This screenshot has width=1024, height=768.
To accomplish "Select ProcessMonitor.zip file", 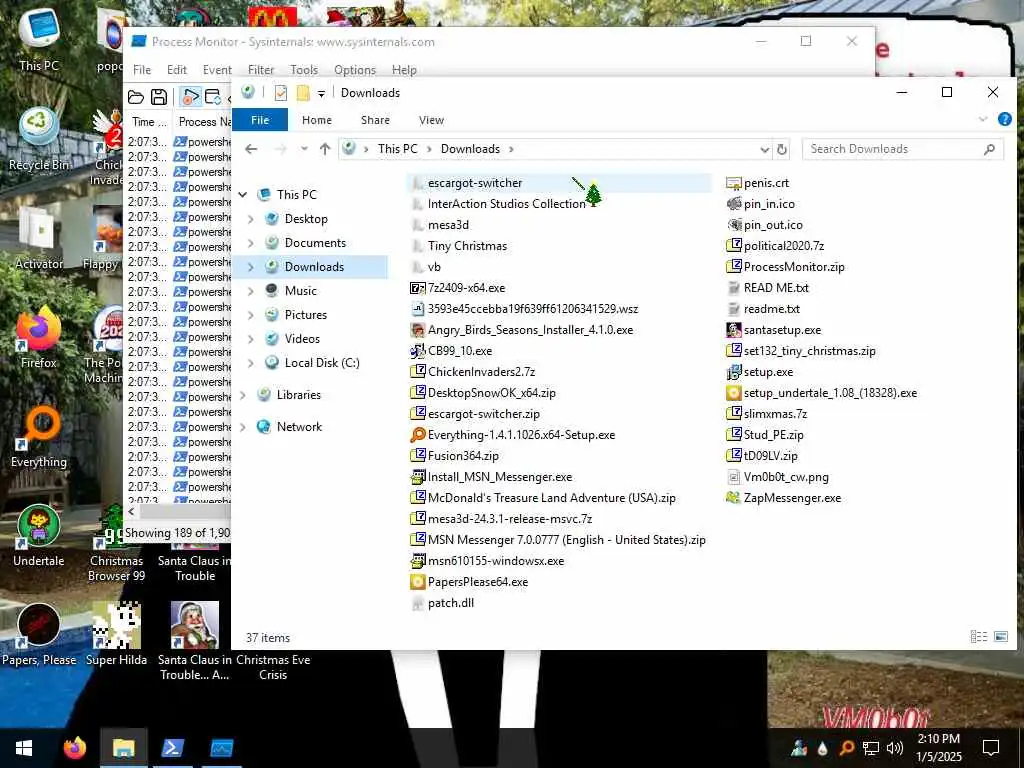I will pos(793,267).
